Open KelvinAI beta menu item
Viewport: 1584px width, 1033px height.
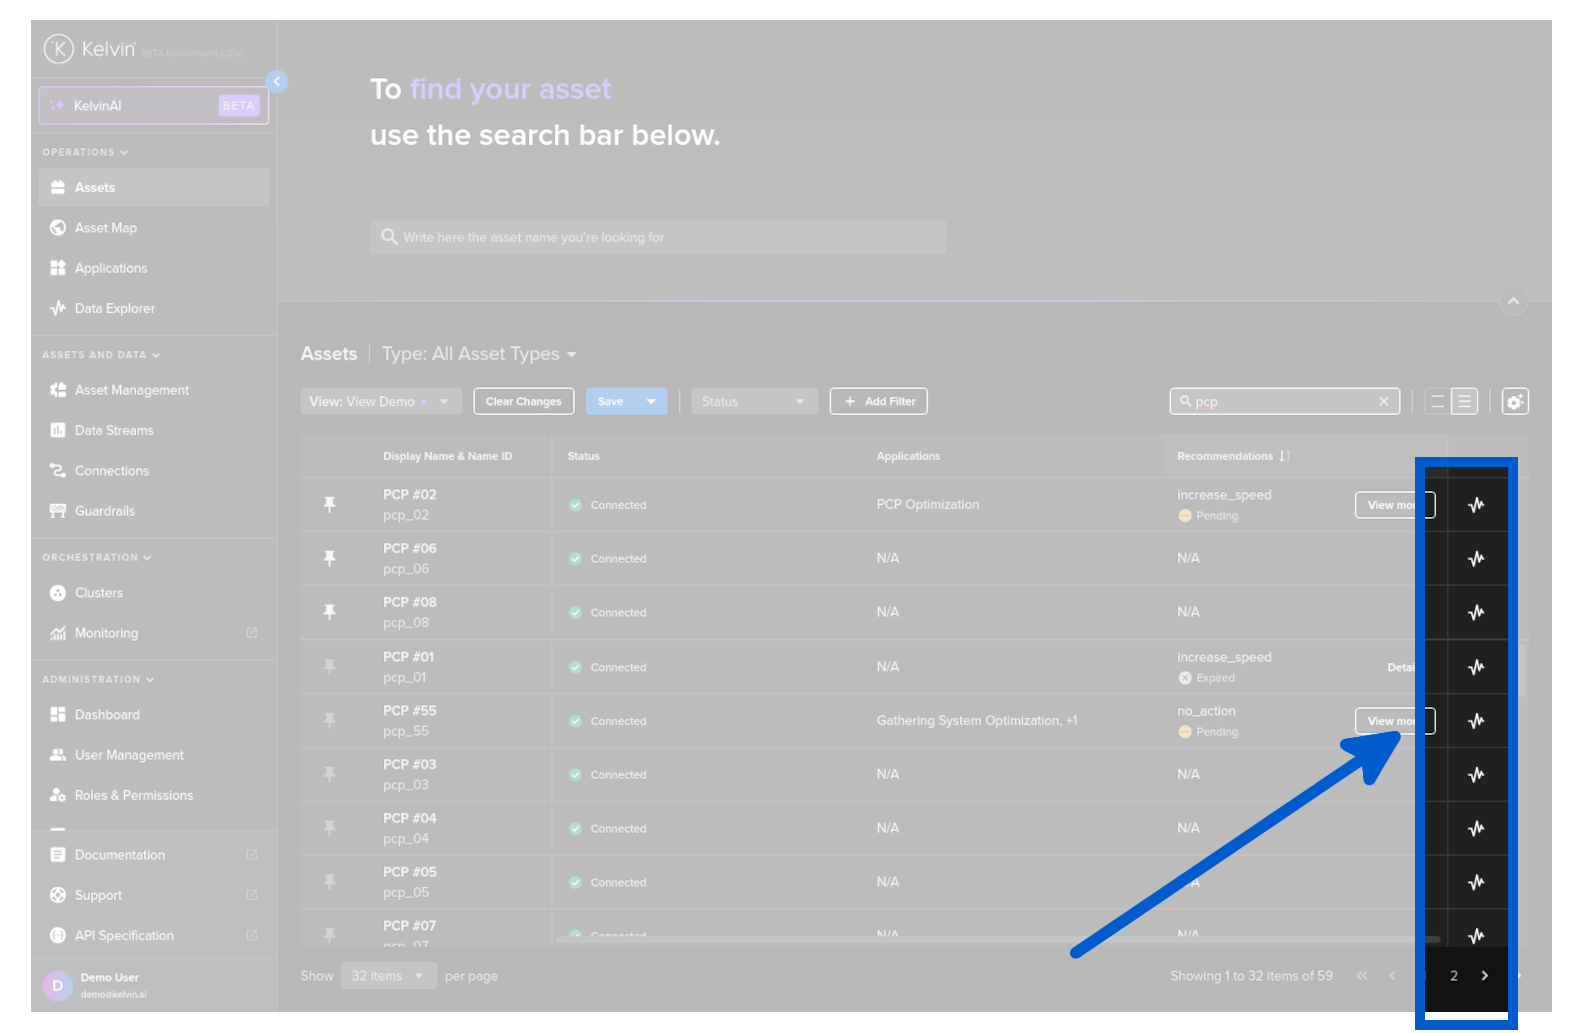pos(154,106)
